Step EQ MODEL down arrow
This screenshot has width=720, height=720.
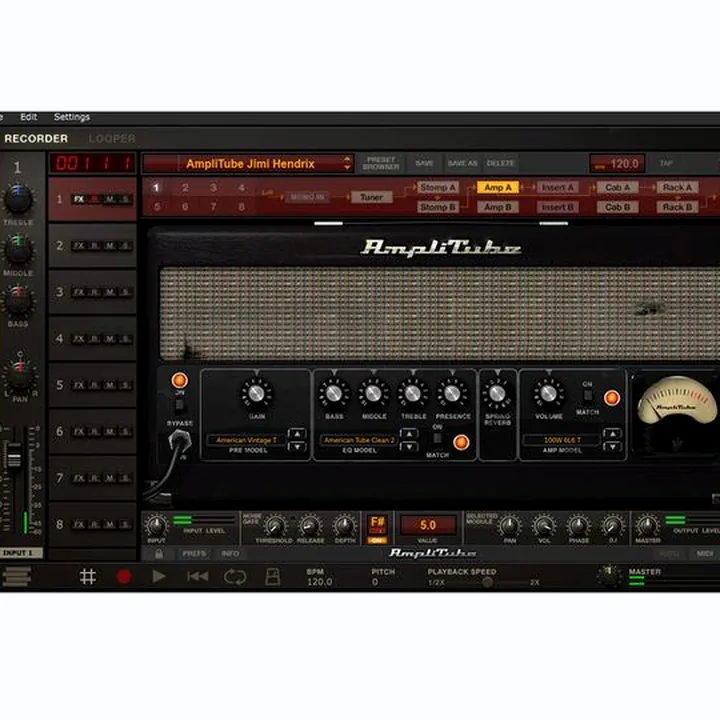409,446
